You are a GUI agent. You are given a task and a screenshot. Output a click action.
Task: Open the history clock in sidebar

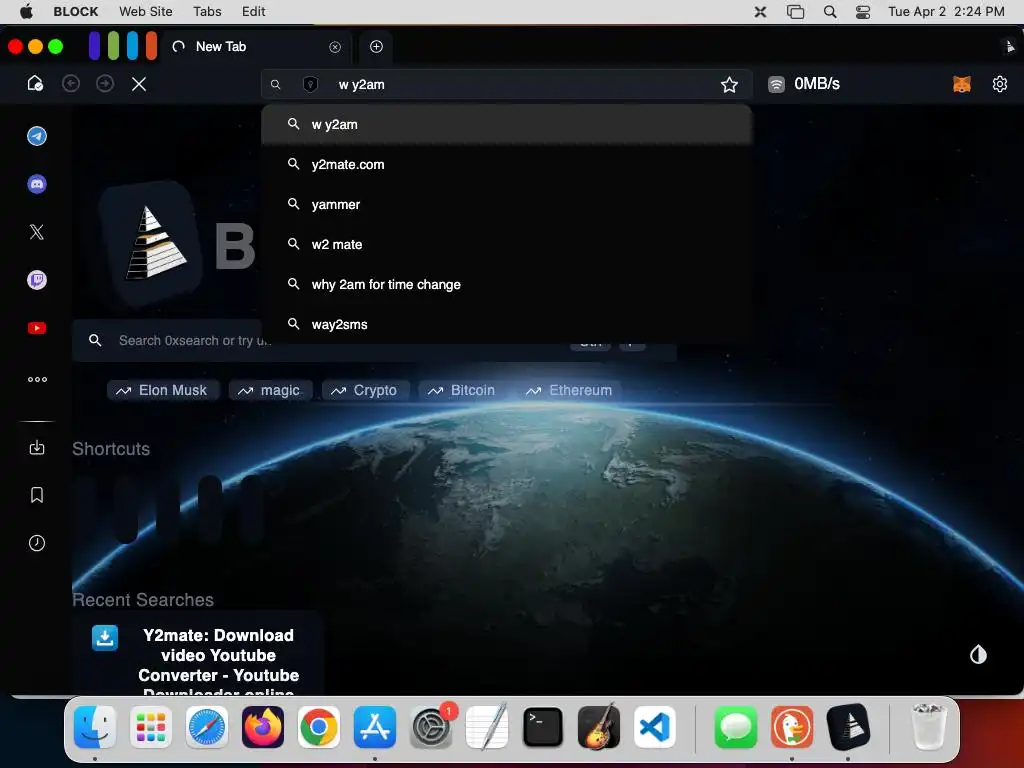click(x=37, y=543)
